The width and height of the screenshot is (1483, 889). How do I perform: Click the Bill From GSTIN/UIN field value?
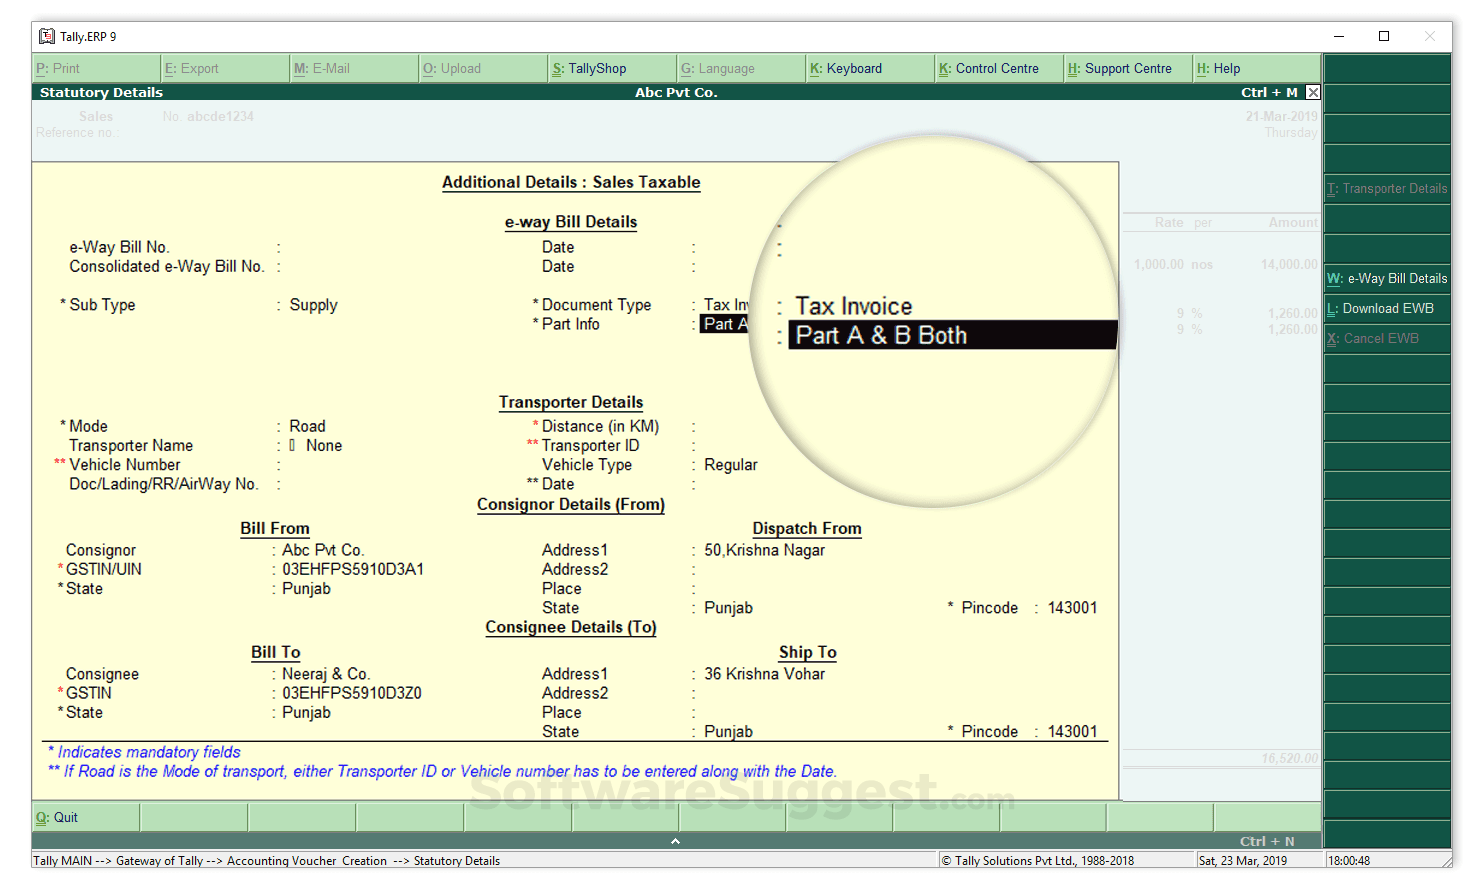[x=352, y=569]
